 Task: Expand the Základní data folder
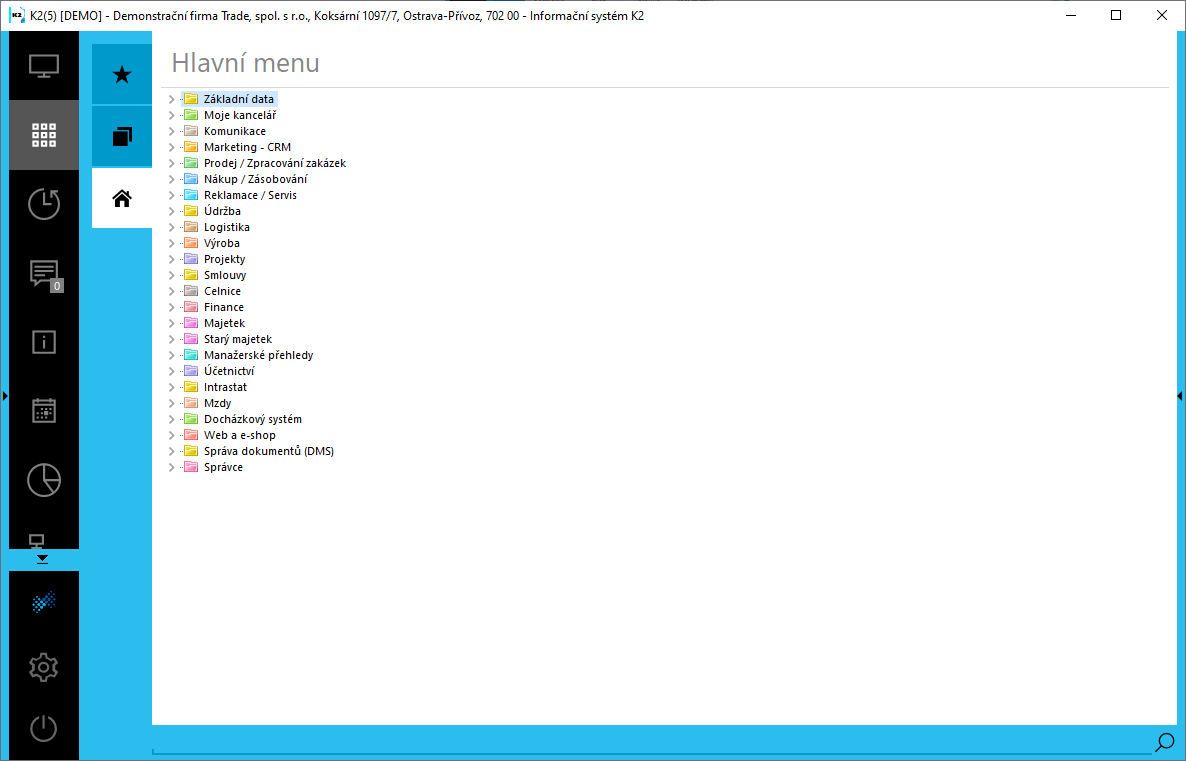point(172,99)
